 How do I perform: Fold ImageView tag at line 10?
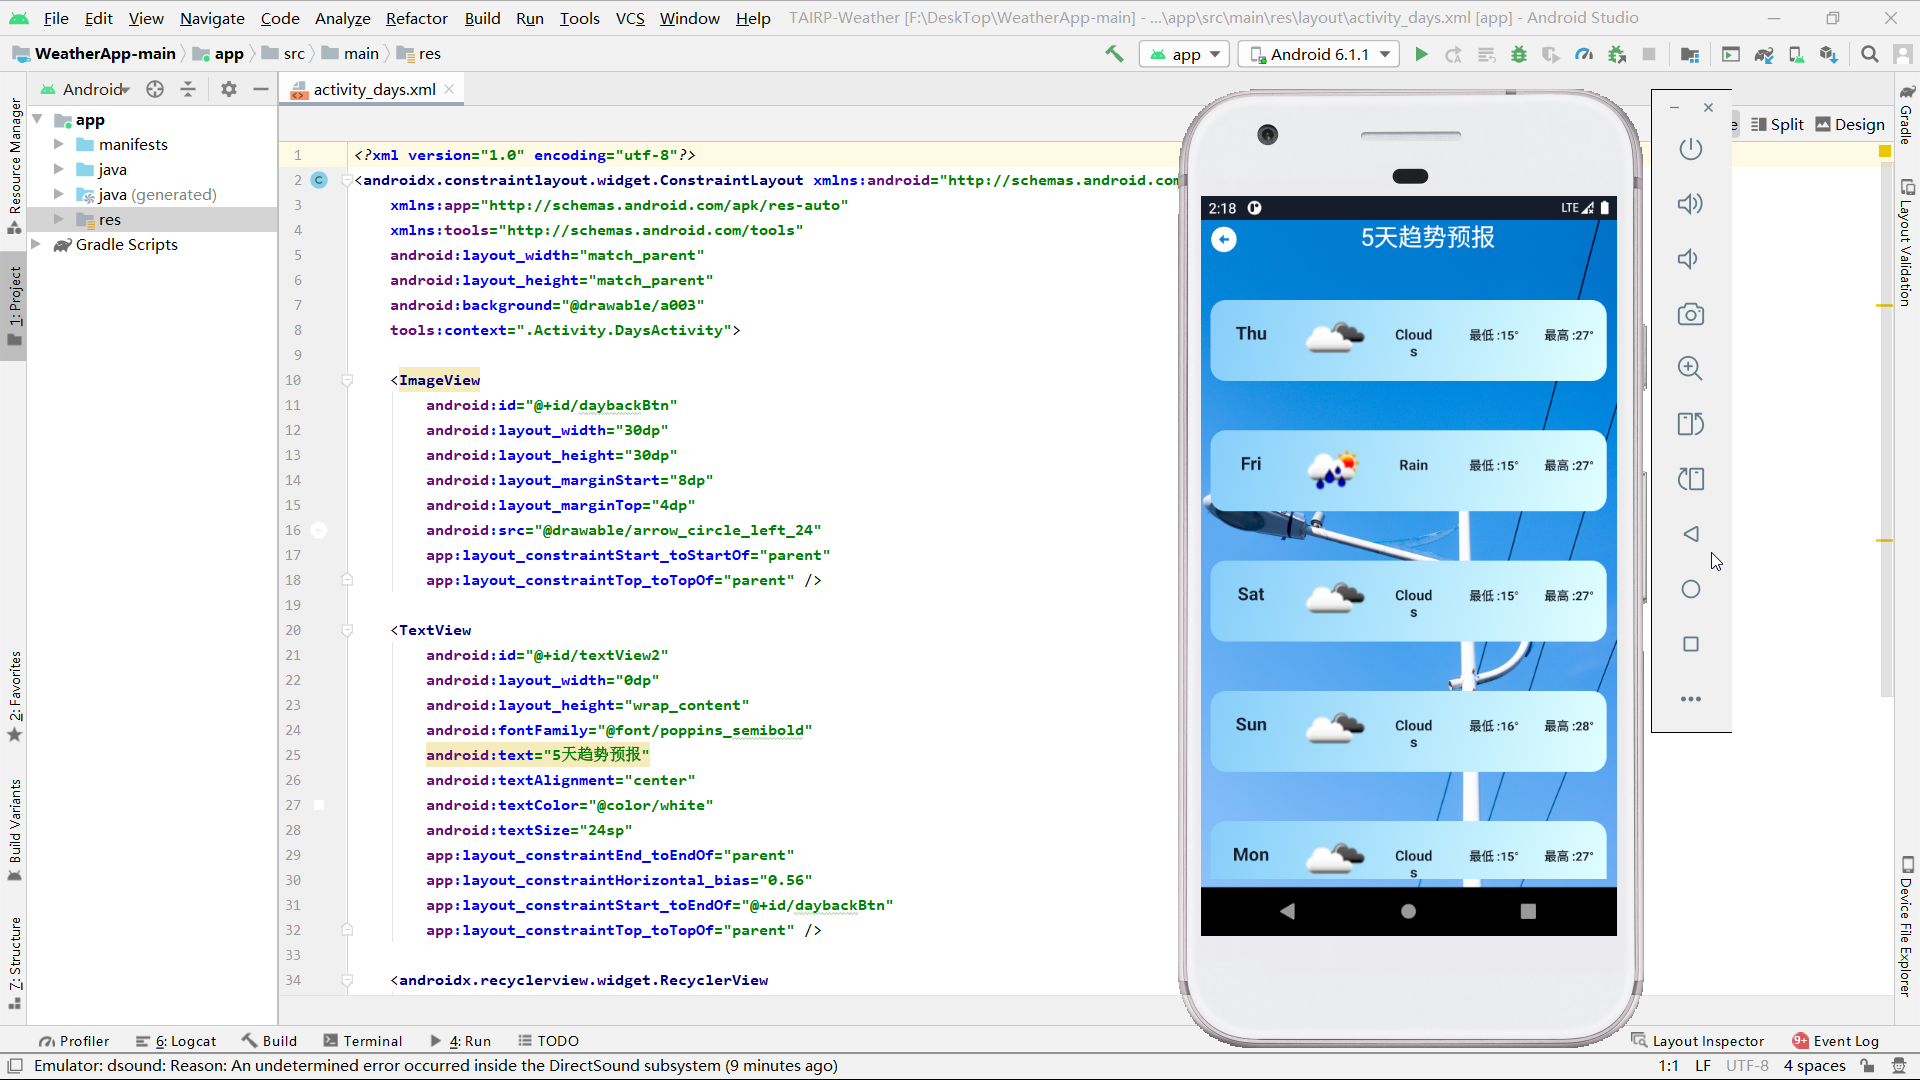pos(347,380)
